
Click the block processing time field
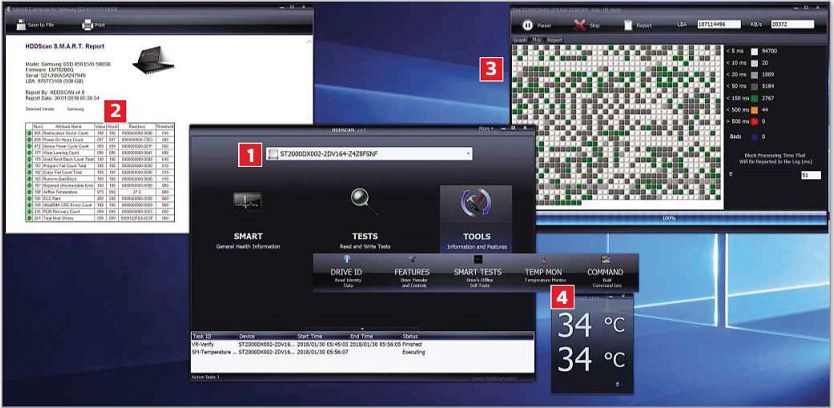pos(810,175)
